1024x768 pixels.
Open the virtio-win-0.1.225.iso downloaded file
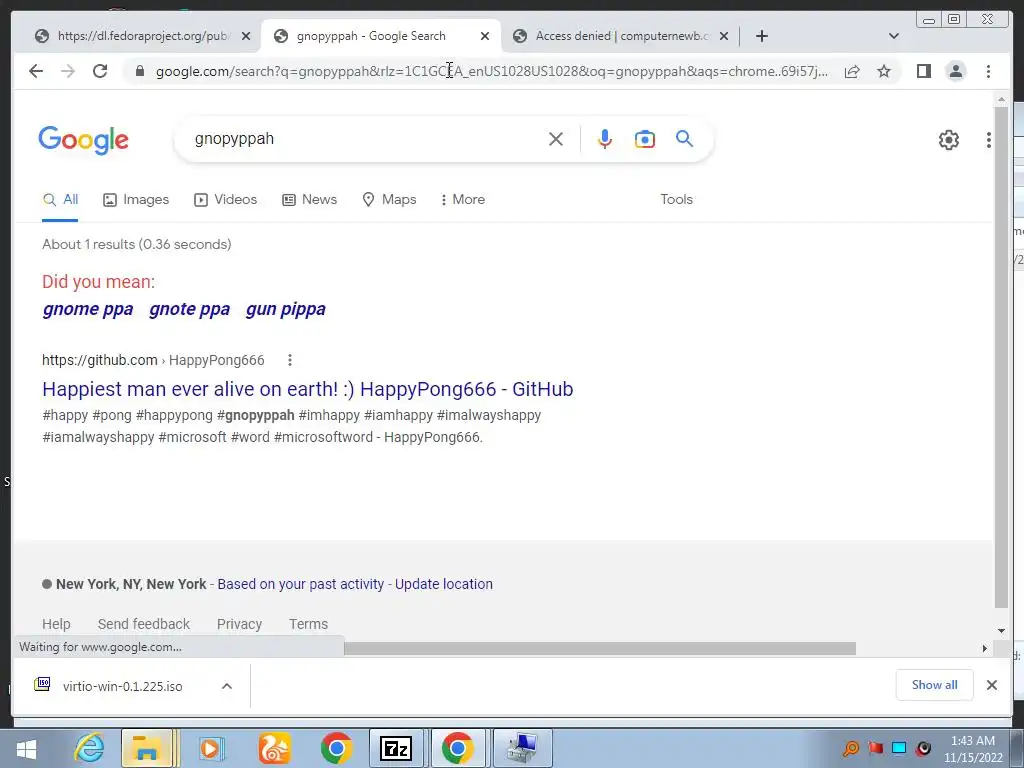click(122, 686)
